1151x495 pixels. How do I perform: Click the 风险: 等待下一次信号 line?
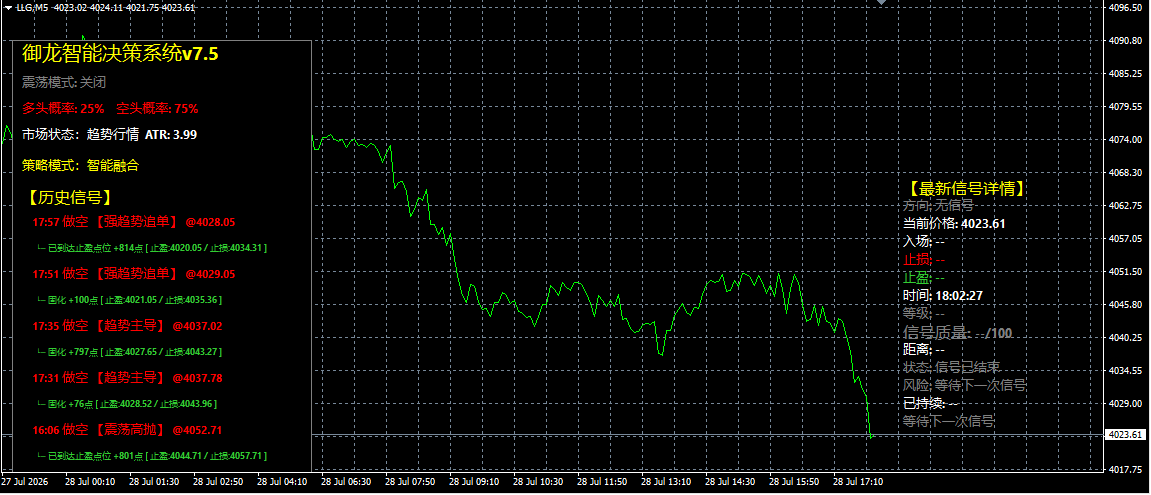[964, 384]
